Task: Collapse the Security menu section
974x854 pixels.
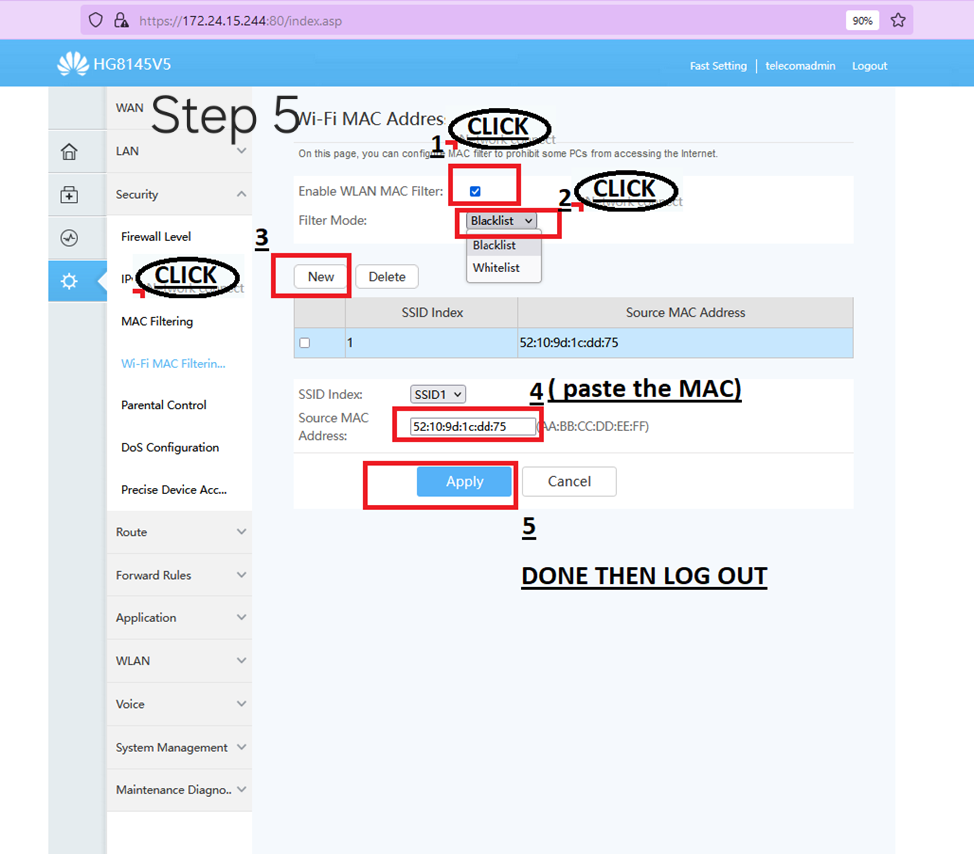Action: pyautogui.click(x=180, y=194)
